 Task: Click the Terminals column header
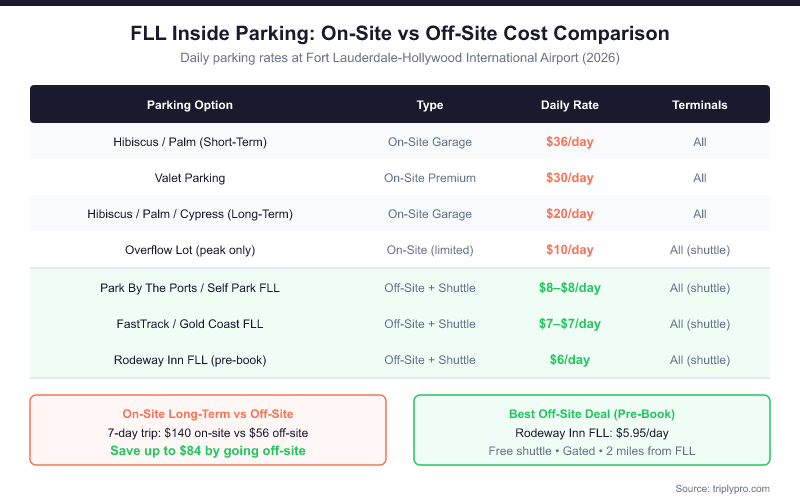tap(699, 105)
